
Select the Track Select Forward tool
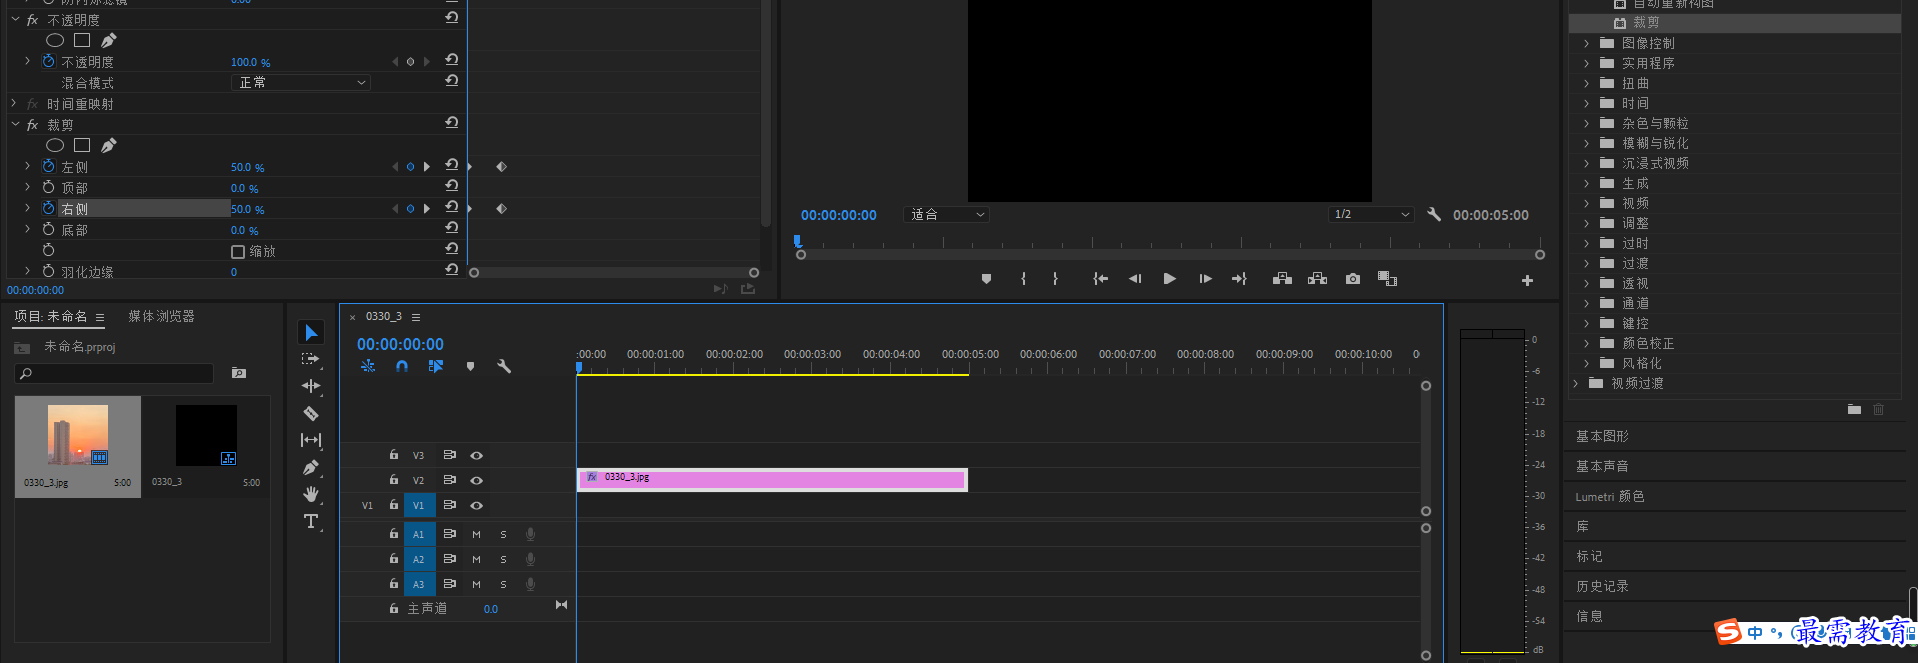pos(311,359)
